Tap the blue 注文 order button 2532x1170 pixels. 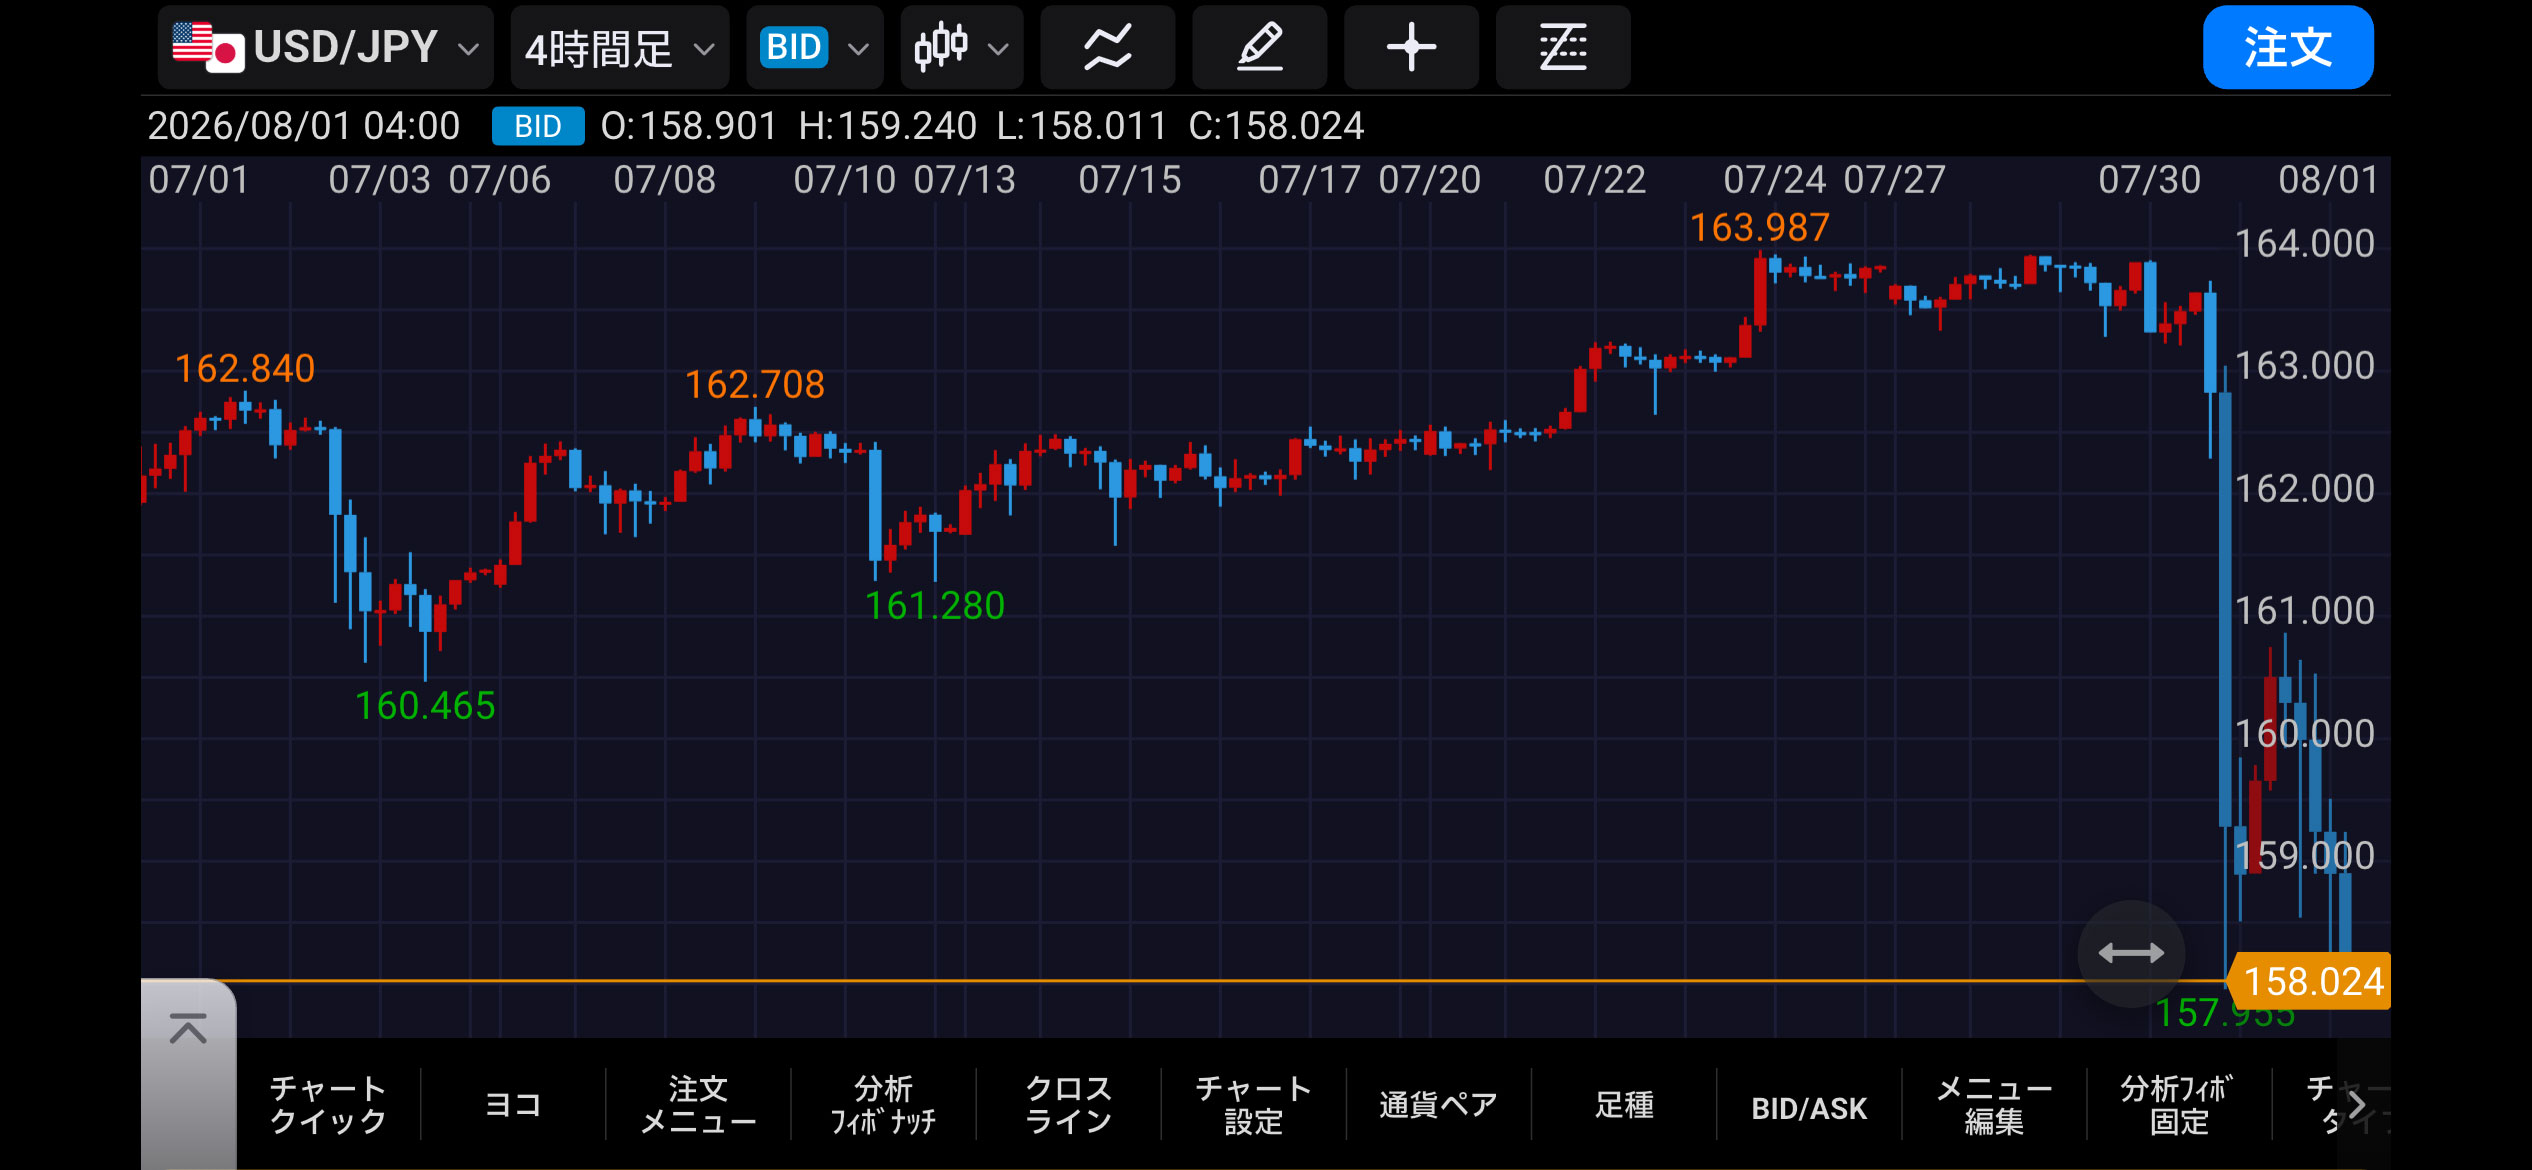pyautogui.click(x=2288, y=47)
